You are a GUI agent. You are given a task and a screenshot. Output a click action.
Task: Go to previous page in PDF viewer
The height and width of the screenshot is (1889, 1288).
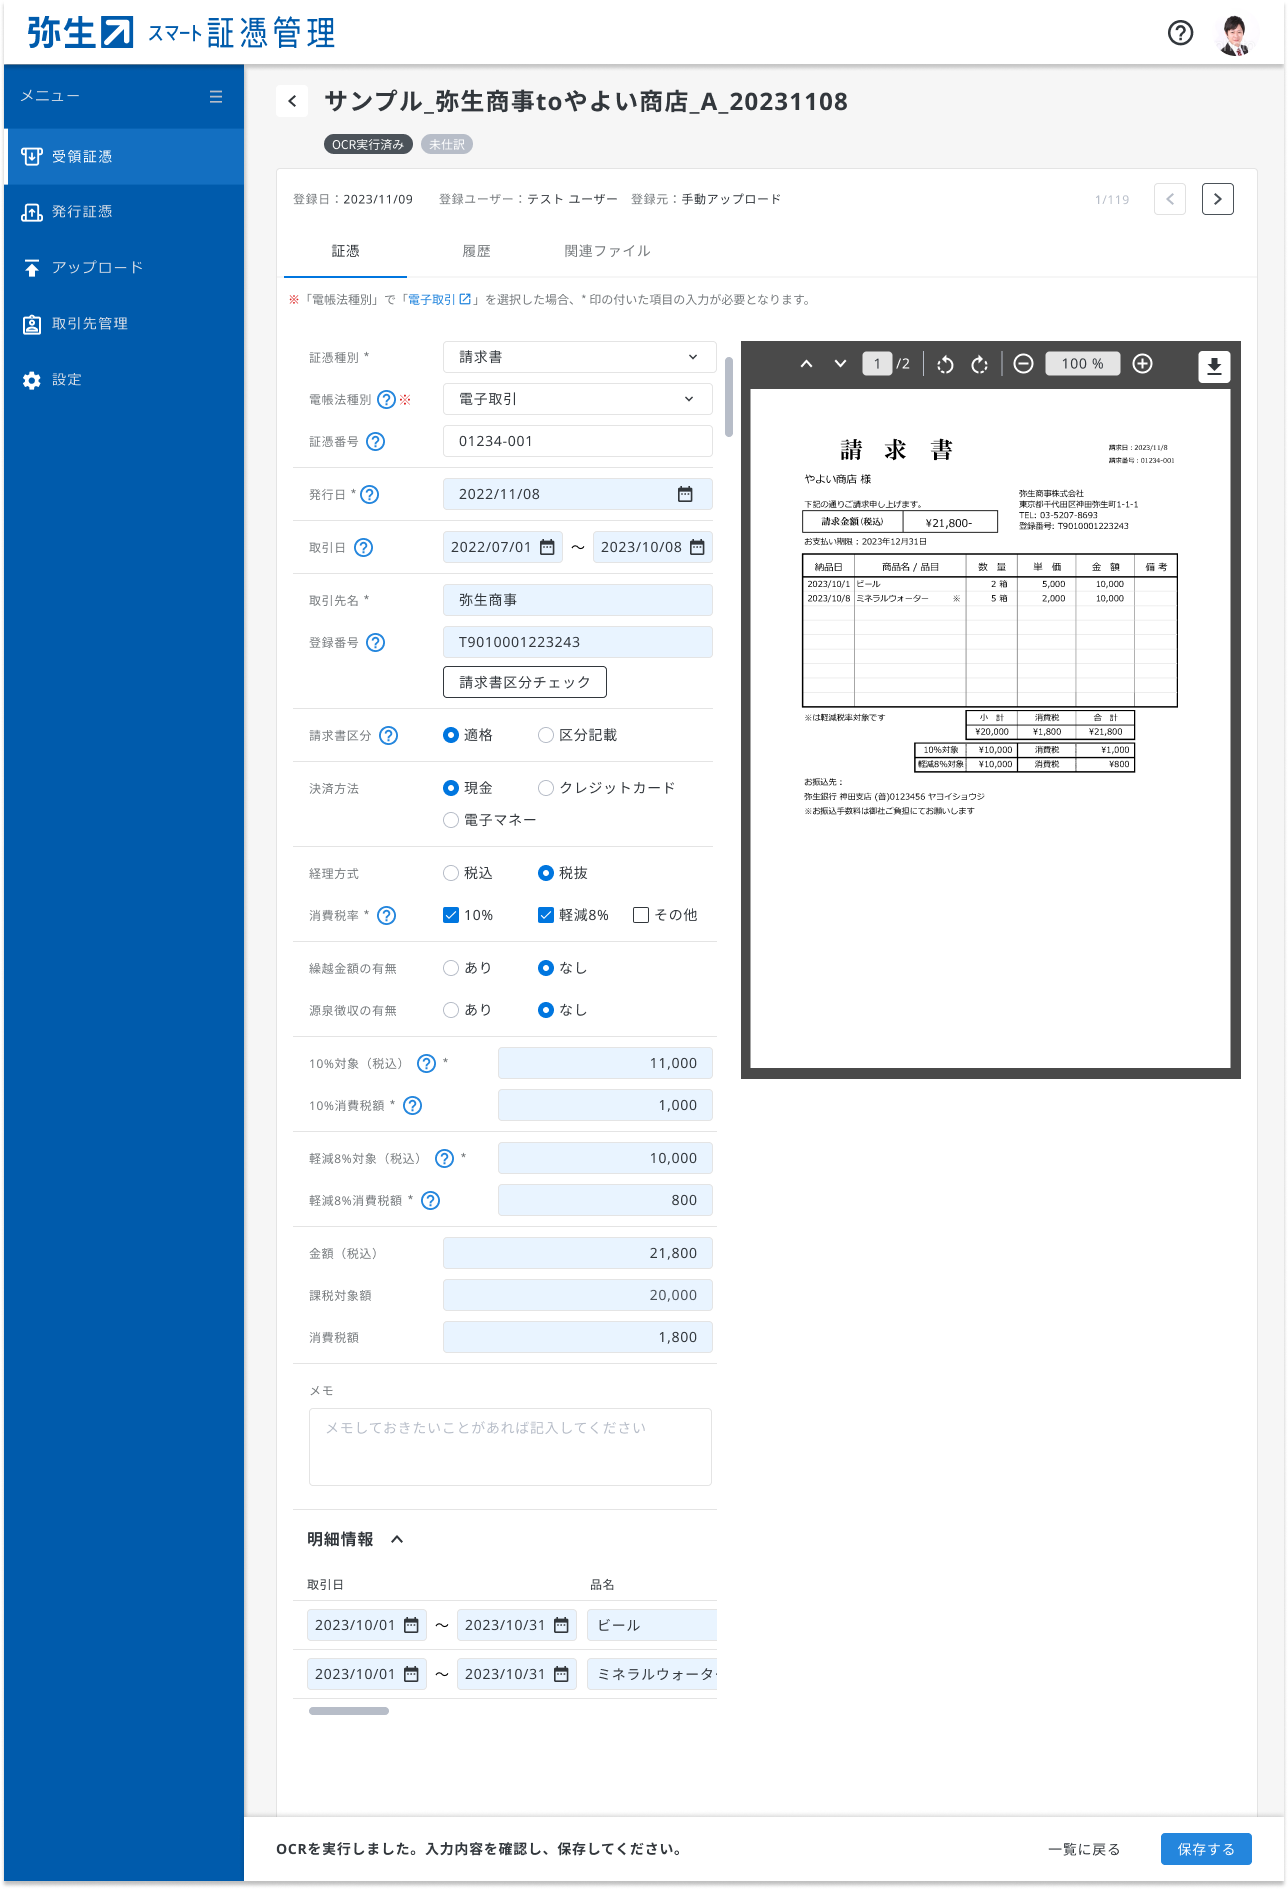click(806, 364)
